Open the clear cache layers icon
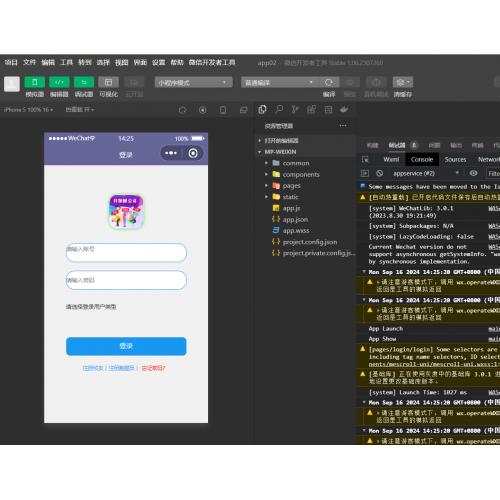This screenshot has width=500, height=500. coord(403,82)
